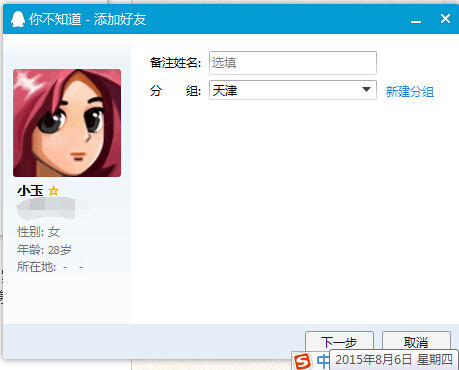This screenshot has height=370, width=459.
Task: Click the 年龄: 28岁 info line
Action: [x=44, y=249]
